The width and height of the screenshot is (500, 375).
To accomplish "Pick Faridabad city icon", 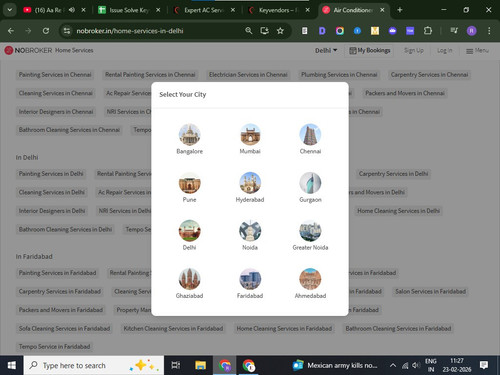I will pyautogui.click(x=250, y=279).
